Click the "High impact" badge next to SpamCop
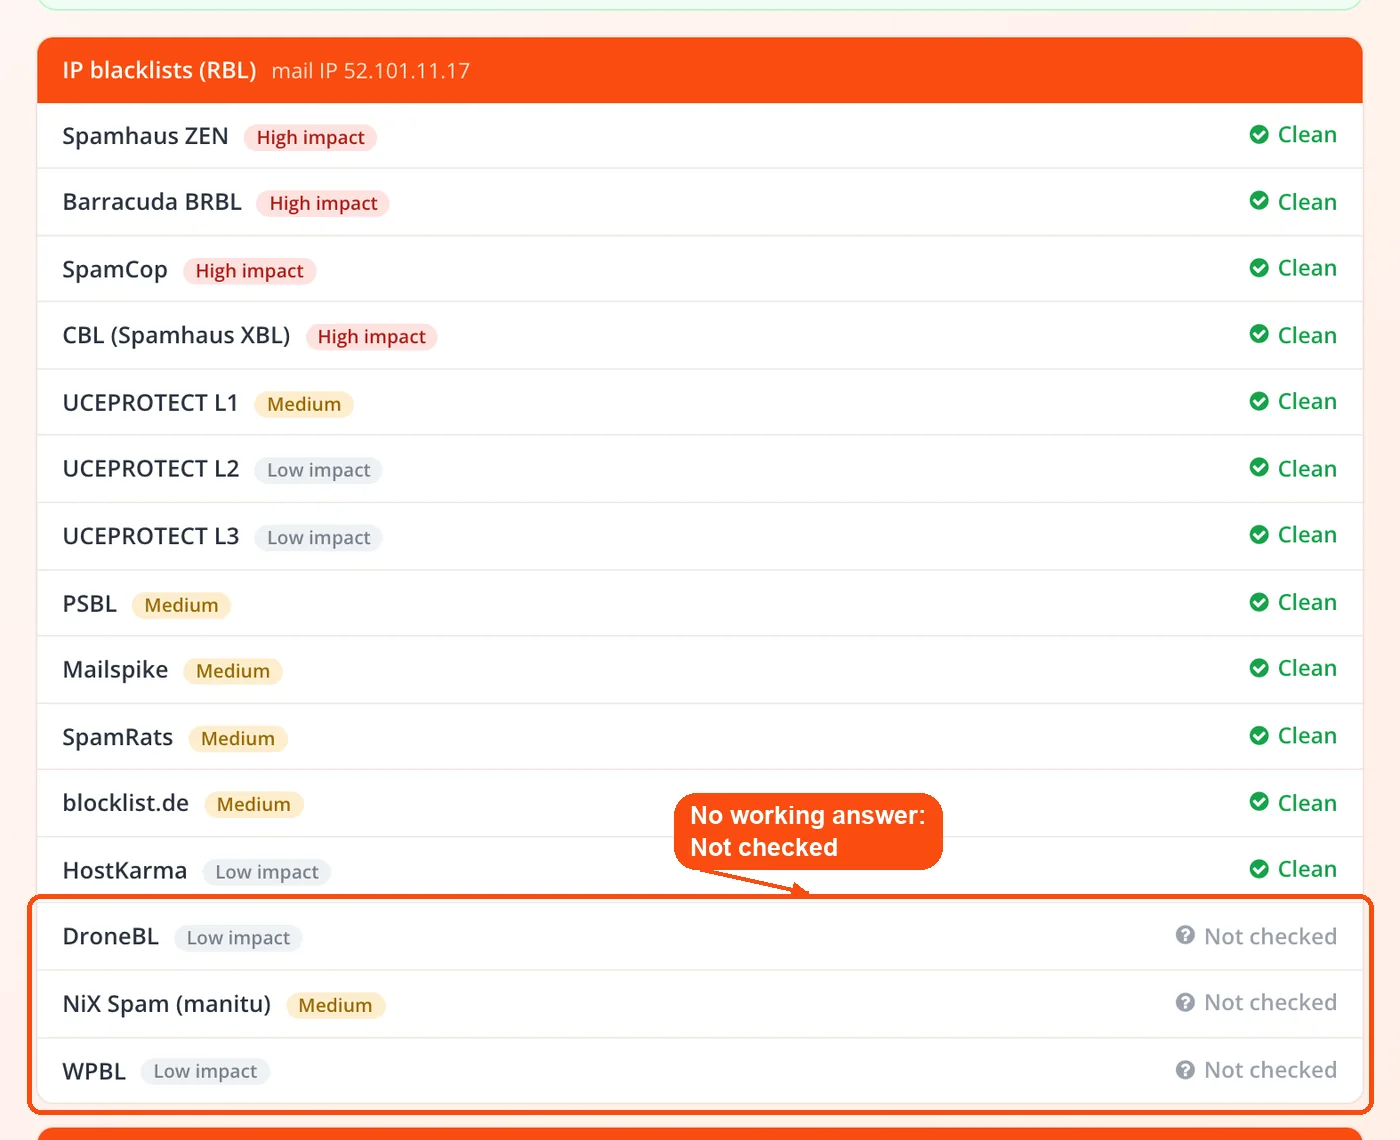The height and width of the screenshot is (1140, 1400). 249,271
